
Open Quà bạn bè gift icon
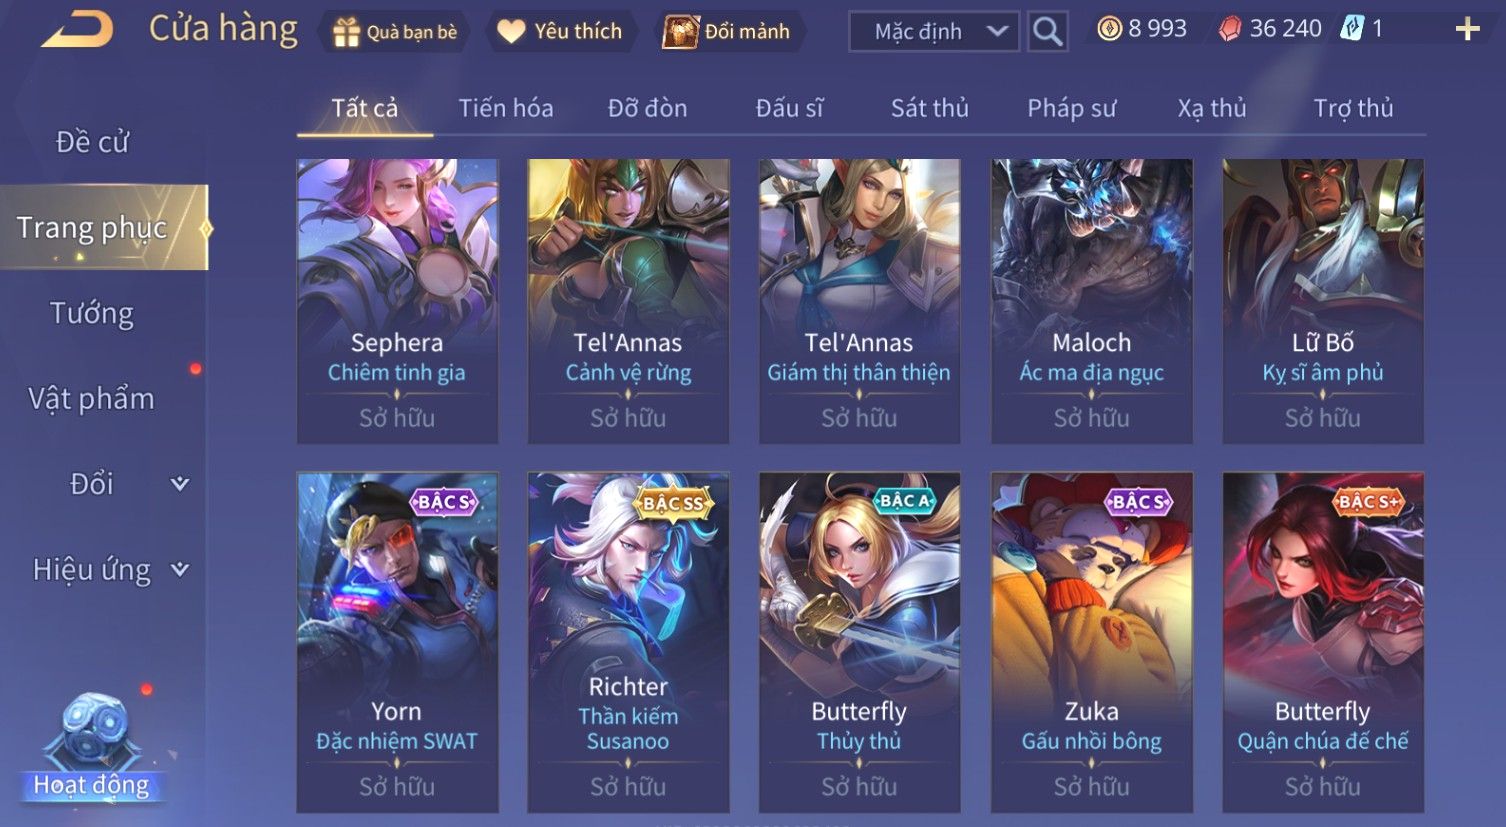pyautogui.click(x=346, y=32)
